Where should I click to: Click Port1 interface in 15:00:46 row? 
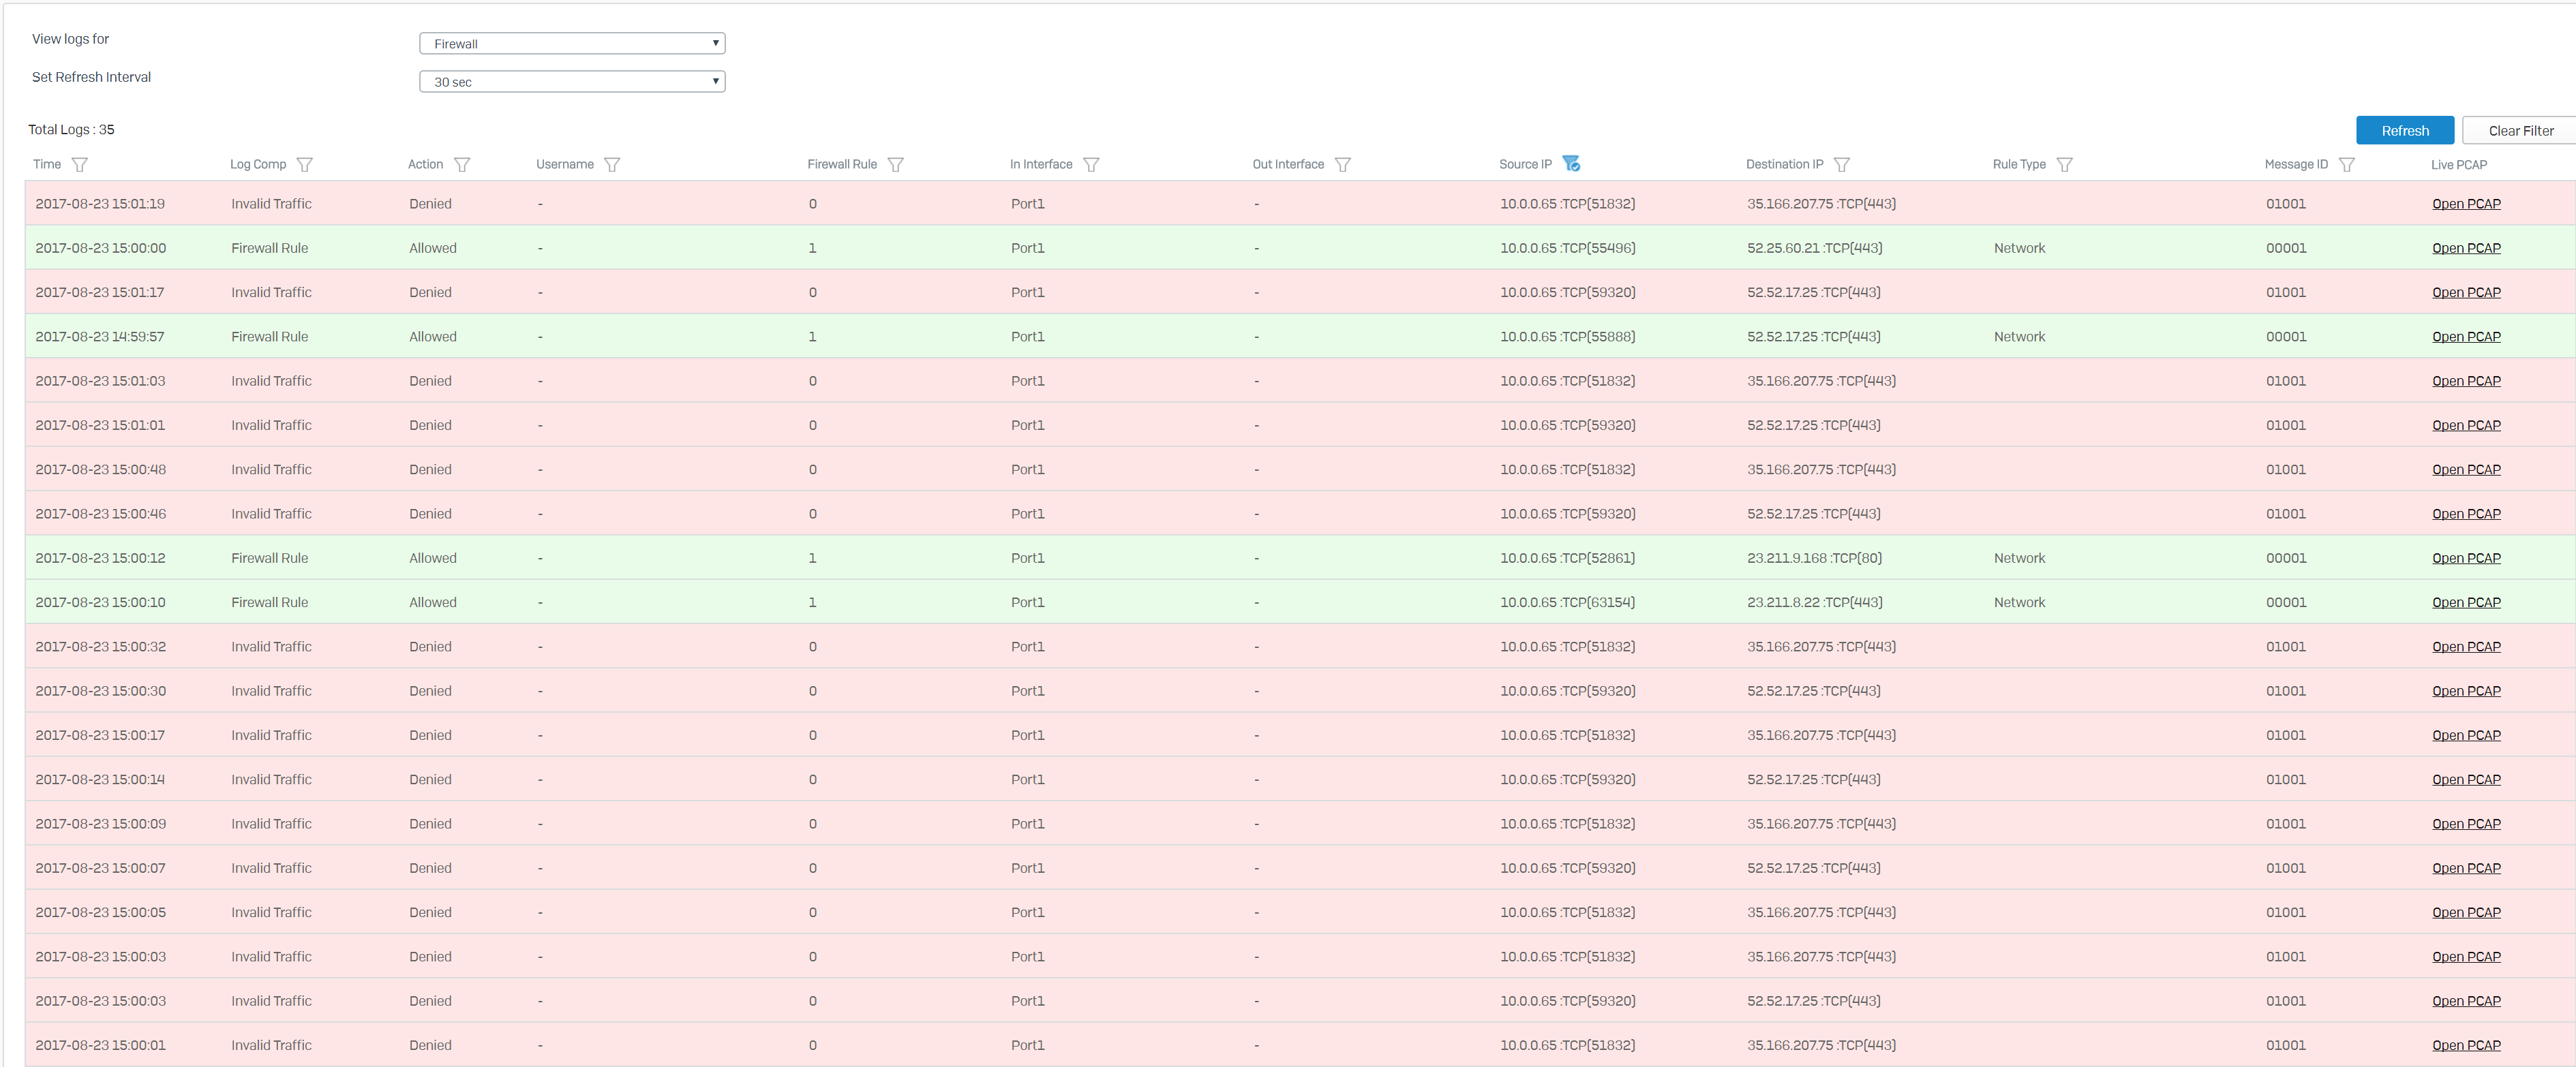pos(1027,514)
